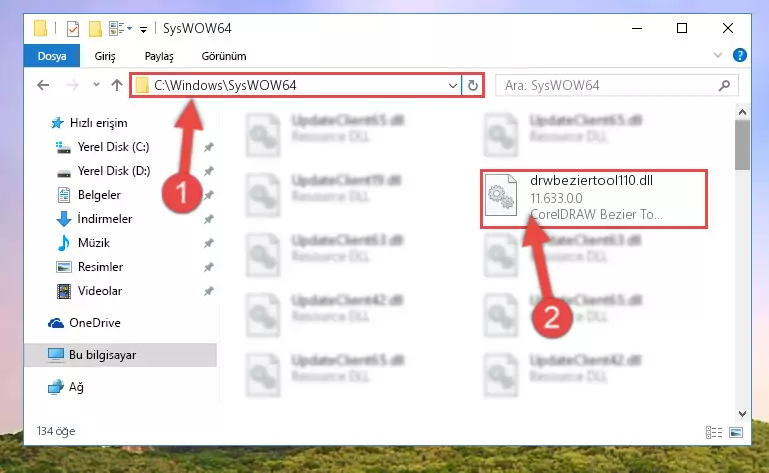769x473 pixels.
Task: Click the Up directory arrow
Action: 117,85
